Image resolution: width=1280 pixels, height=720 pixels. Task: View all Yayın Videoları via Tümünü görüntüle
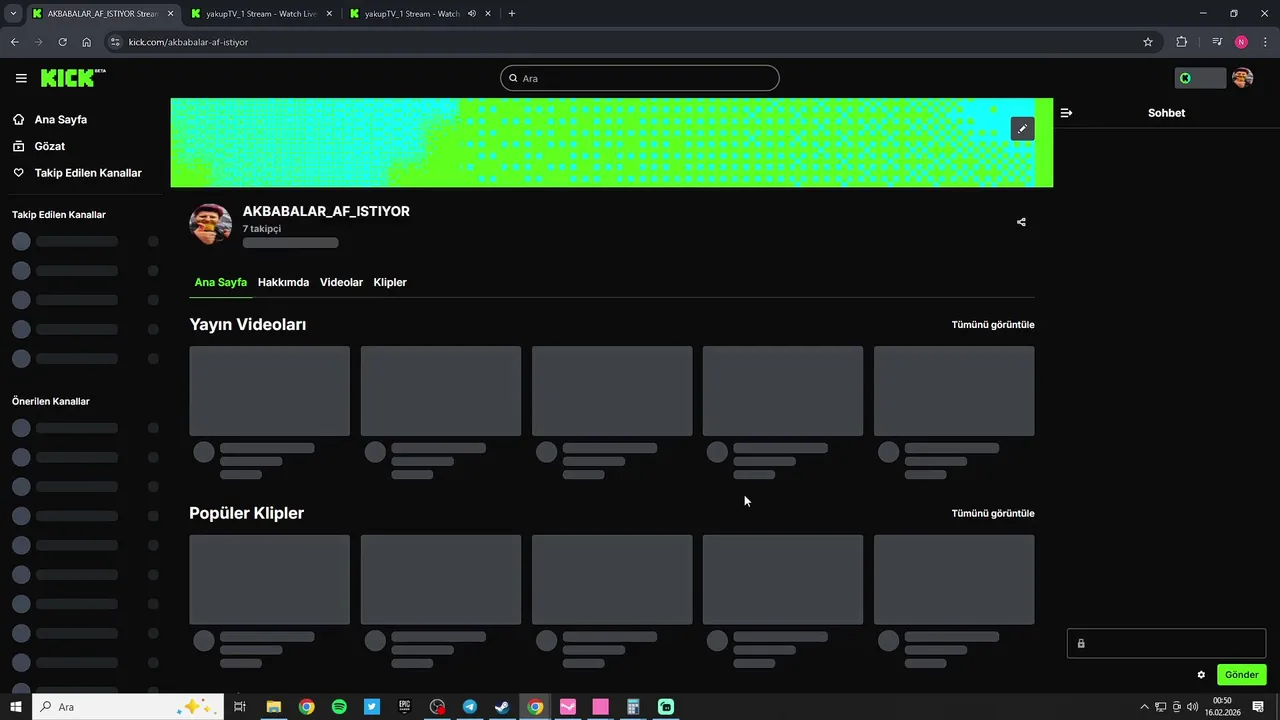(993, 325)
